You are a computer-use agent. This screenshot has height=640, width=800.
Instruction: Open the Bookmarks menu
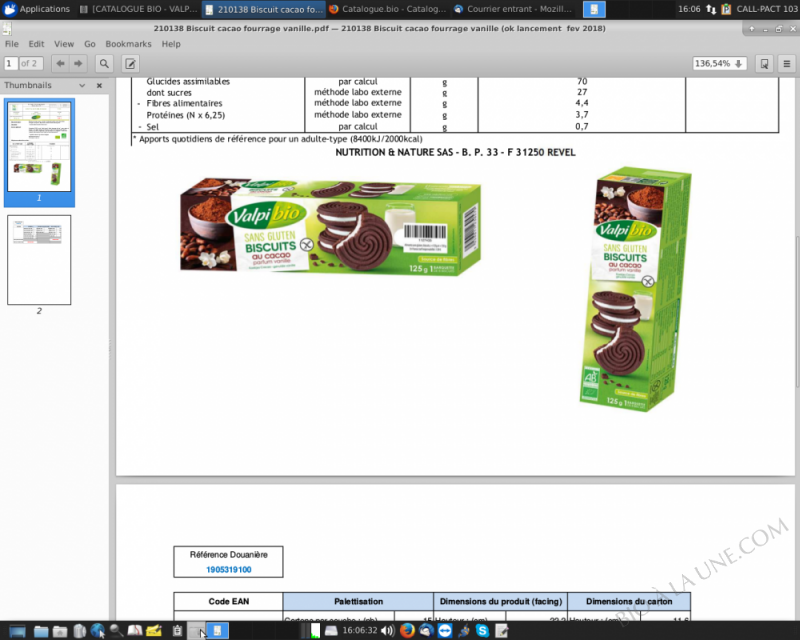coord(128,44)
